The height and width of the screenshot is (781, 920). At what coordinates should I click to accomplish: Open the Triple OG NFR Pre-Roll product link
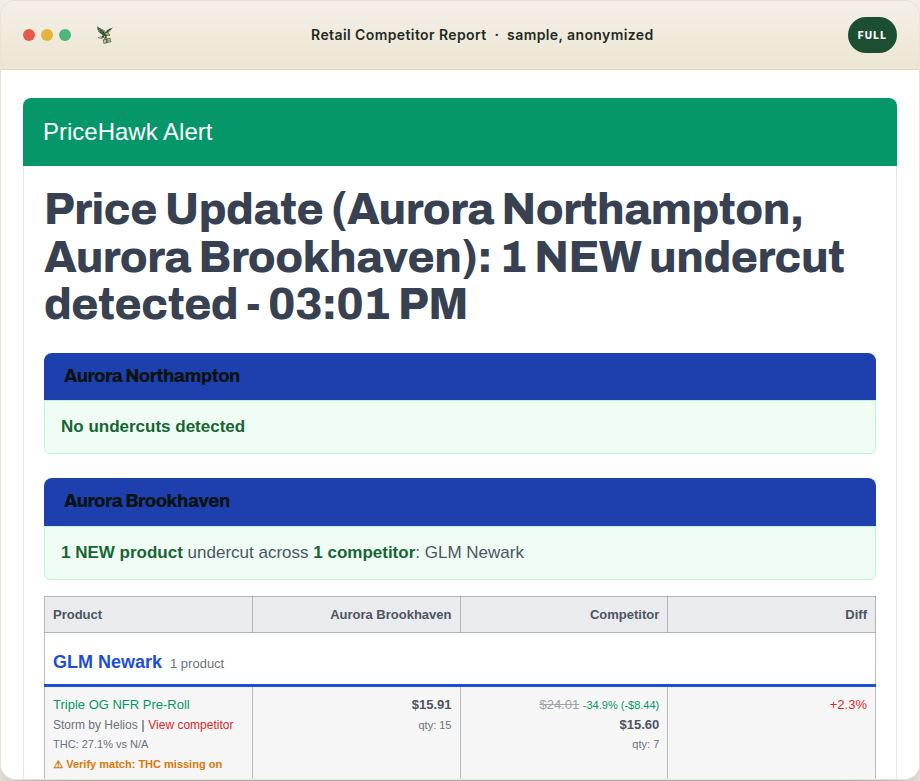point(121,705)
